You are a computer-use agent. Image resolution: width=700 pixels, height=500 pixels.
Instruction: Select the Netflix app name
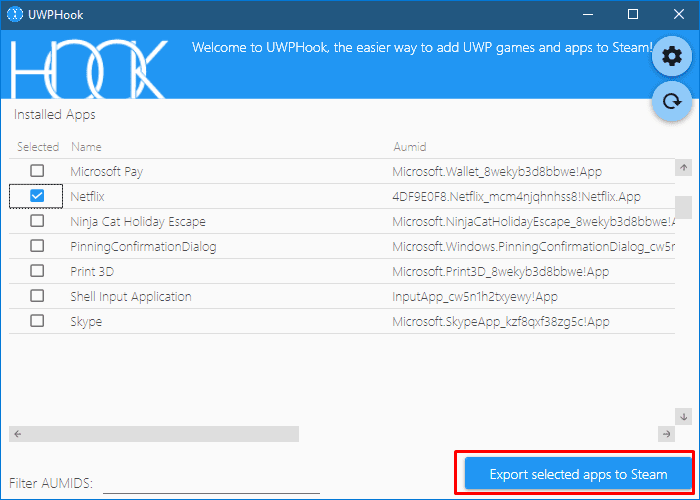coord(87,196)
